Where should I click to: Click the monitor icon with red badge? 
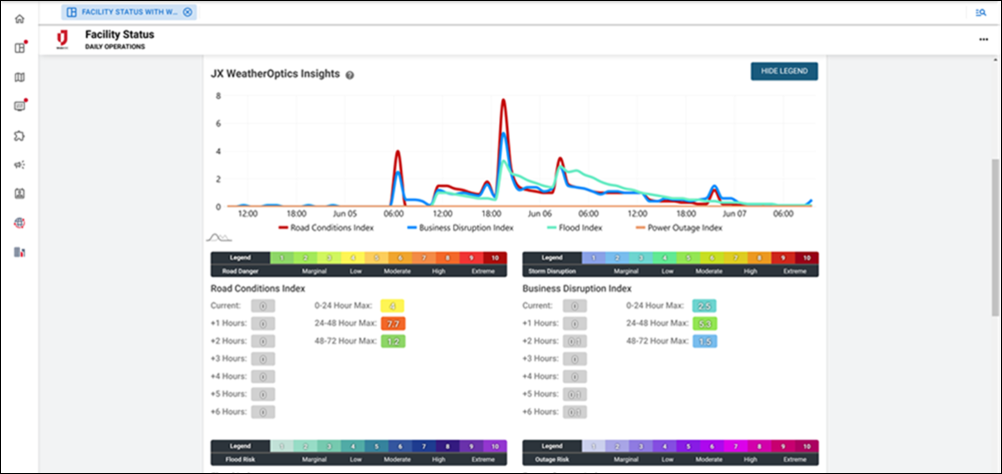[x=19, y=106]
